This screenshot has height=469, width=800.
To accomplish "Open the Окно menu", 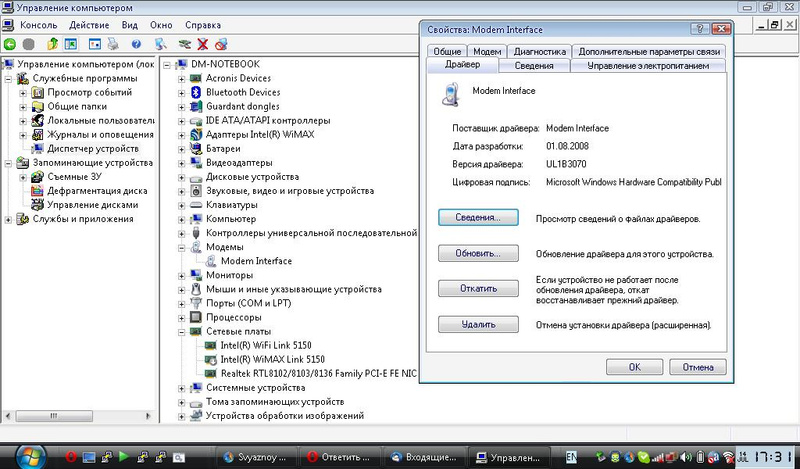I will 161,25.
